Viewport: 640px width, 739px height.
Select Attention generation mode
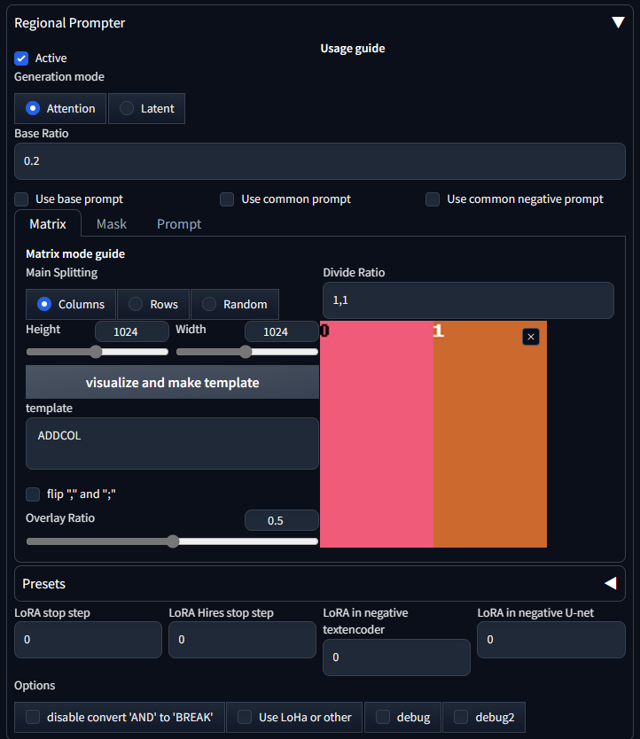click(60, 108)
